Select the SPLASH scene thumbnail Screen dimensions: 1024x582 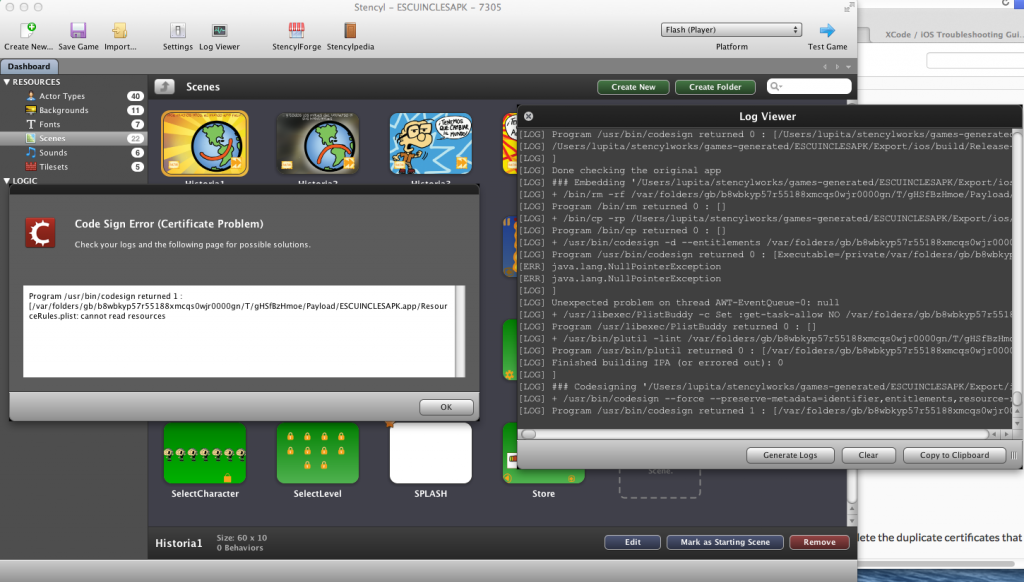(x=430, y=453)
